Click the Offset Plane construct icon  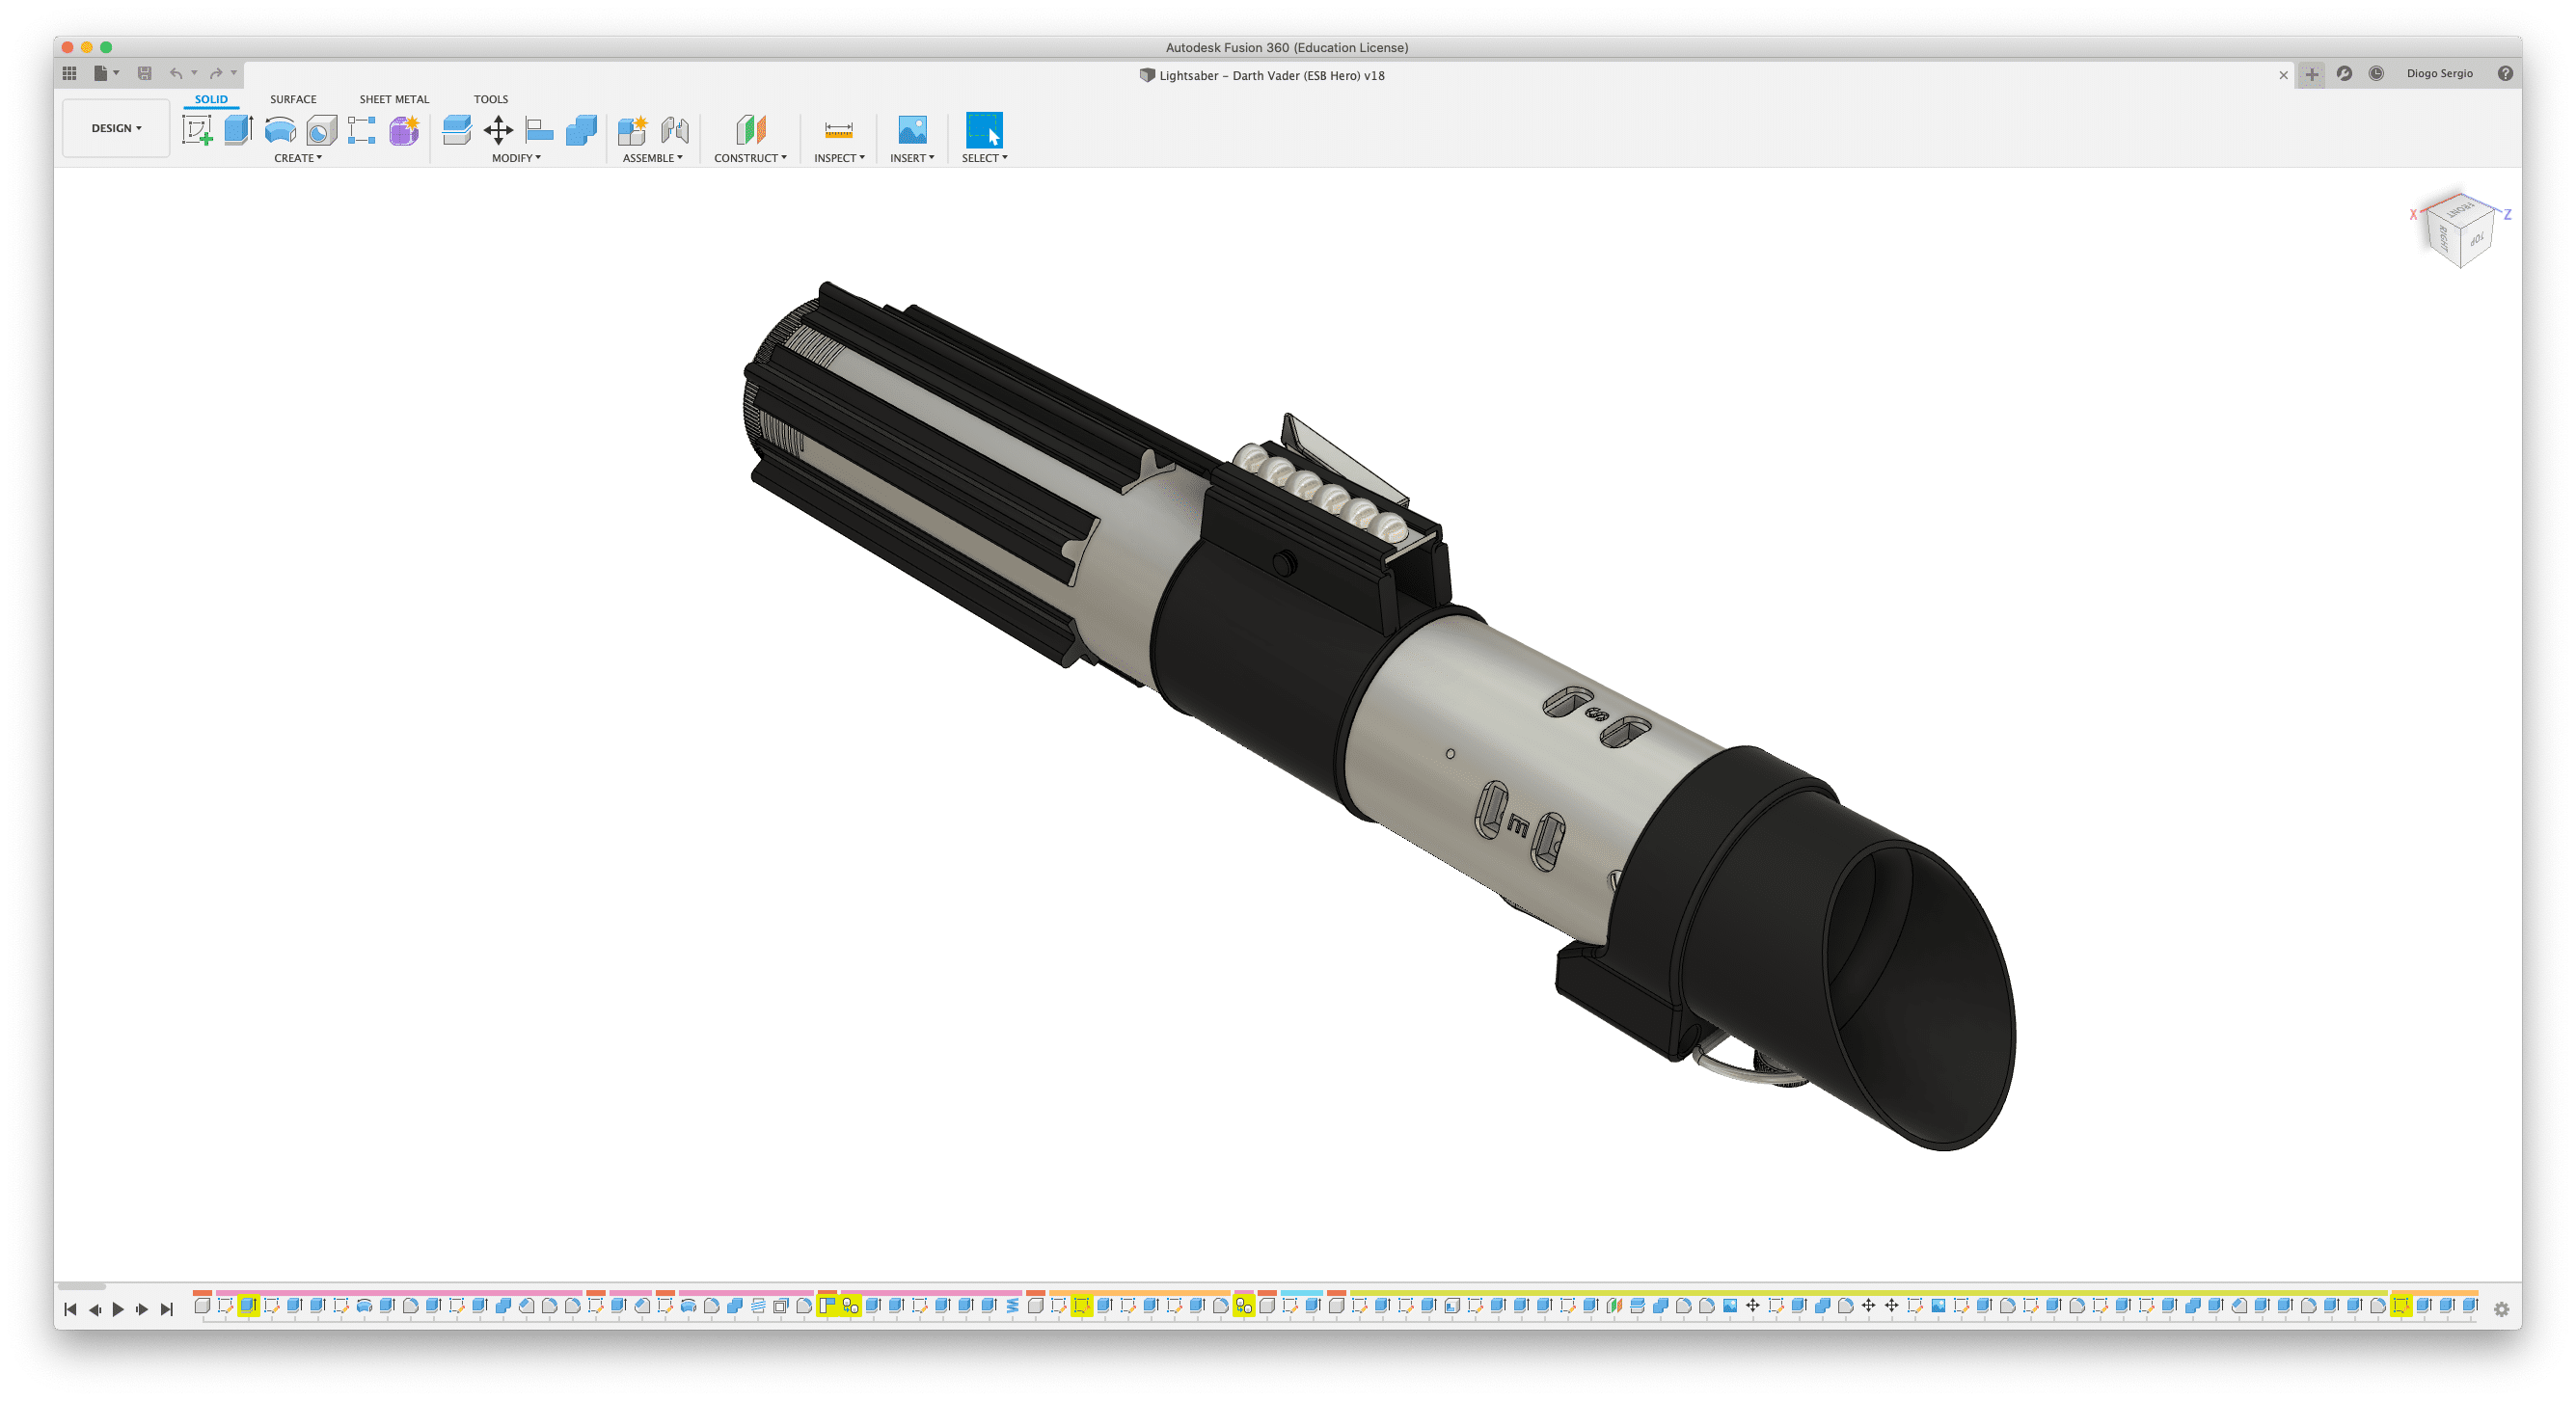[750, 130]
